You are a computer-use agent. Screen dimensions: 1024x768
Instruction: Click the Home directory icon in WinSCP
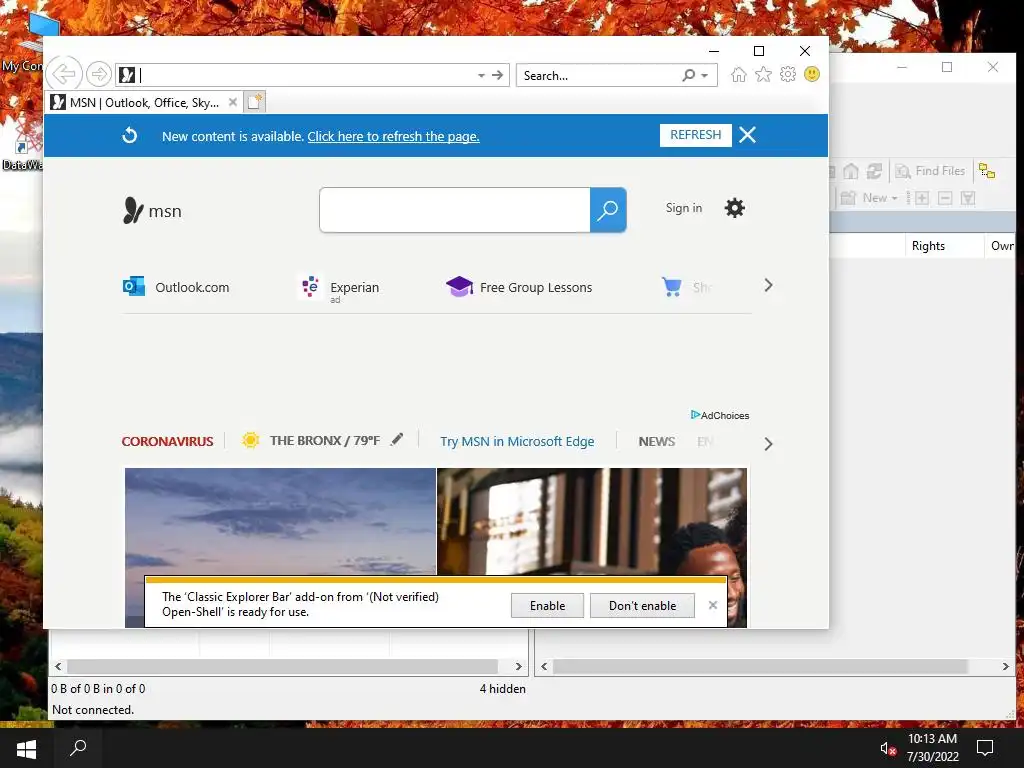coord(850,171)
